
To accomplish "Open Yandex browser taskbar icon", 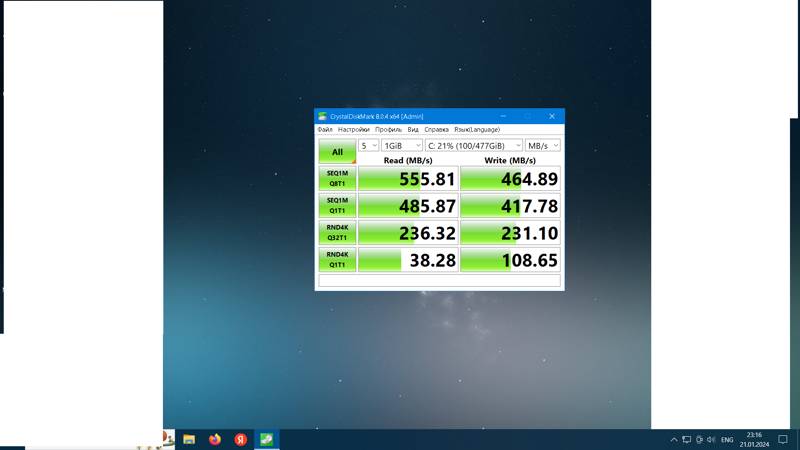I will 241,439.
